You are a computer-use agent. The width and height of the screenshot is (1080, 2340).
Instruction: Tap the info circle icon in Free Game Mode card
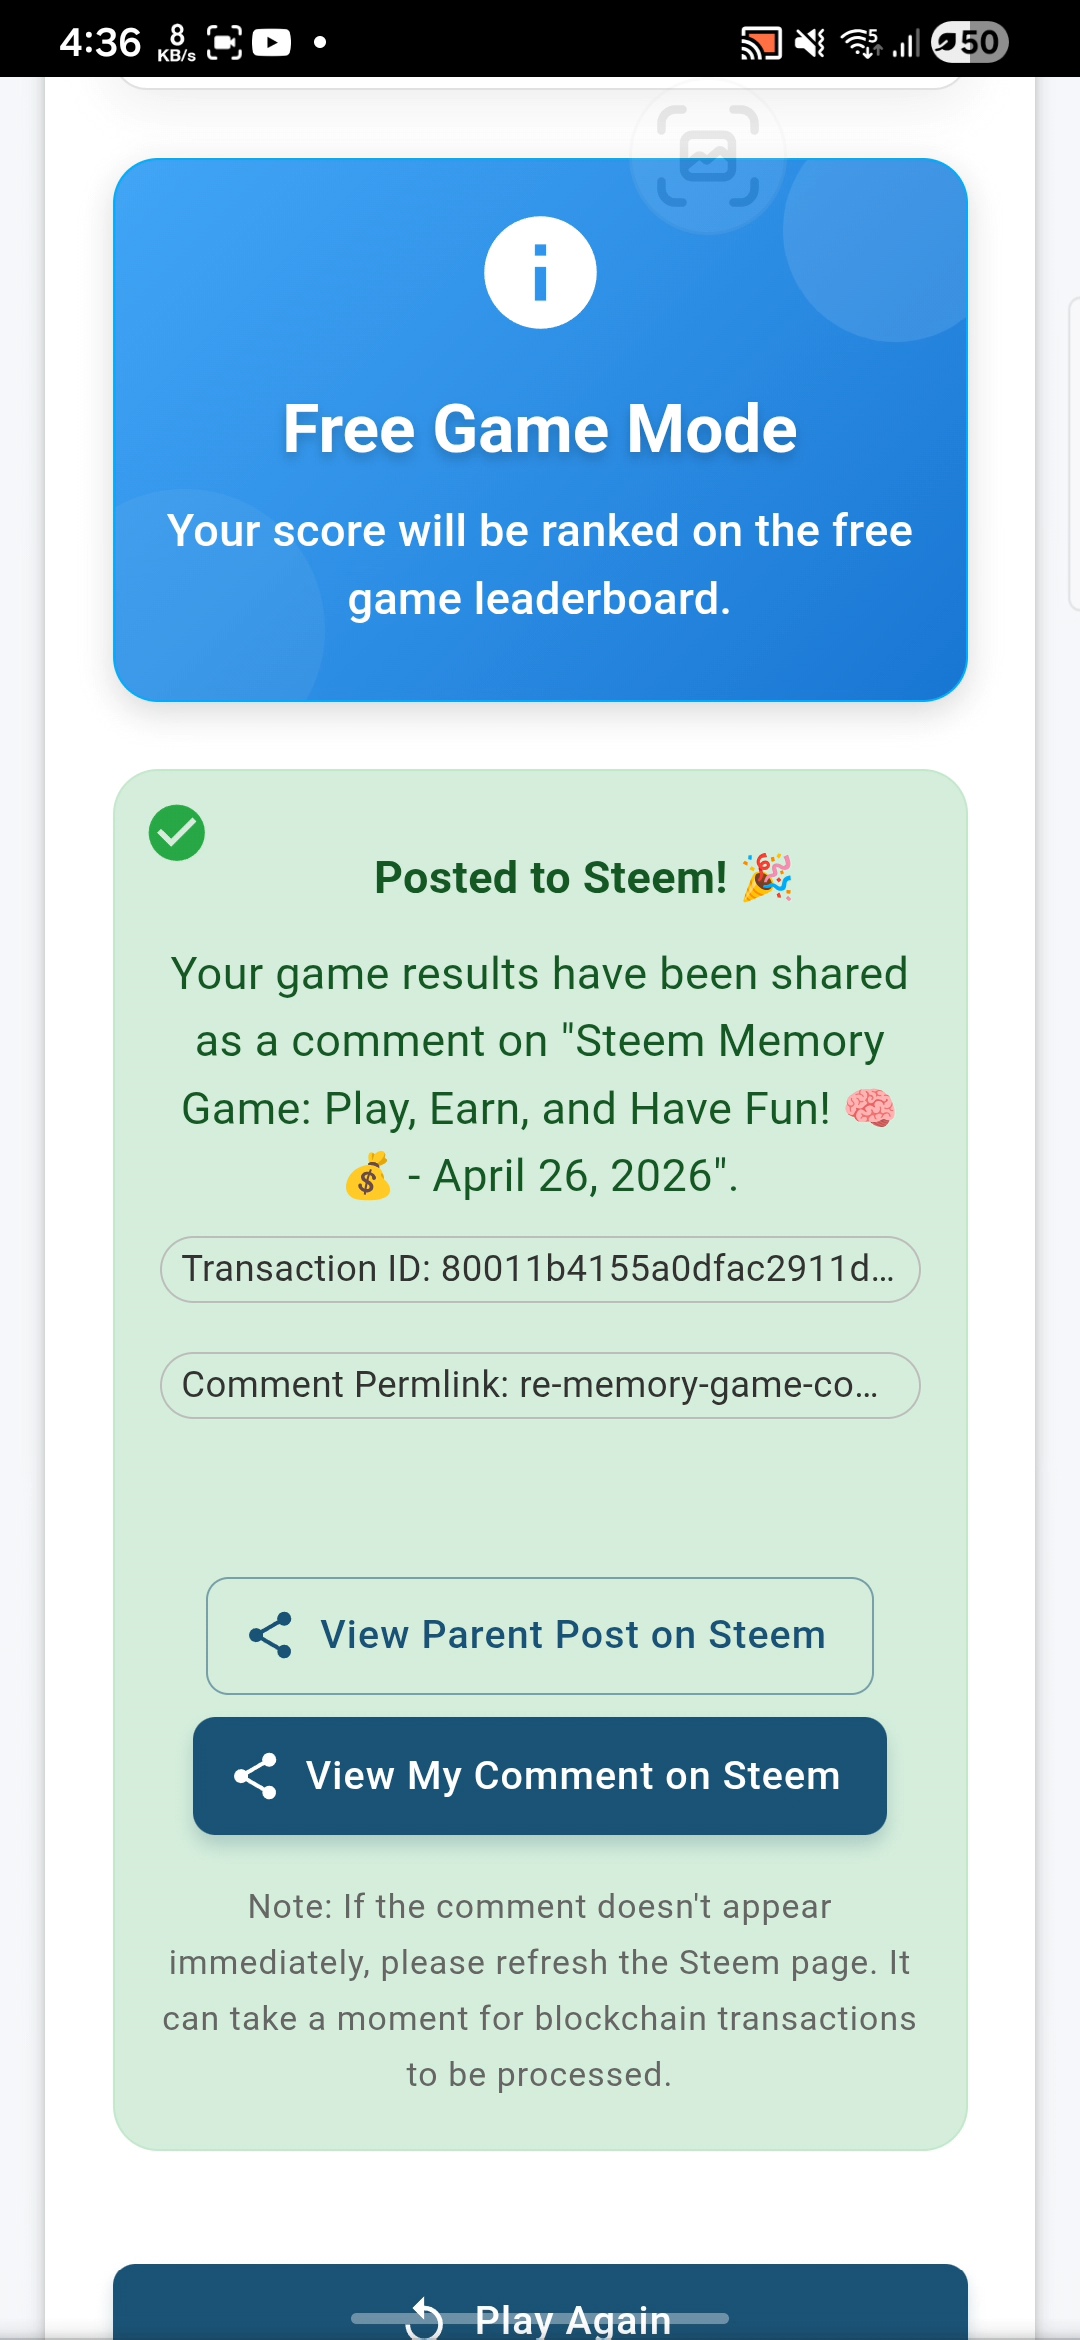pyautogui.click(x=540, y=272)
